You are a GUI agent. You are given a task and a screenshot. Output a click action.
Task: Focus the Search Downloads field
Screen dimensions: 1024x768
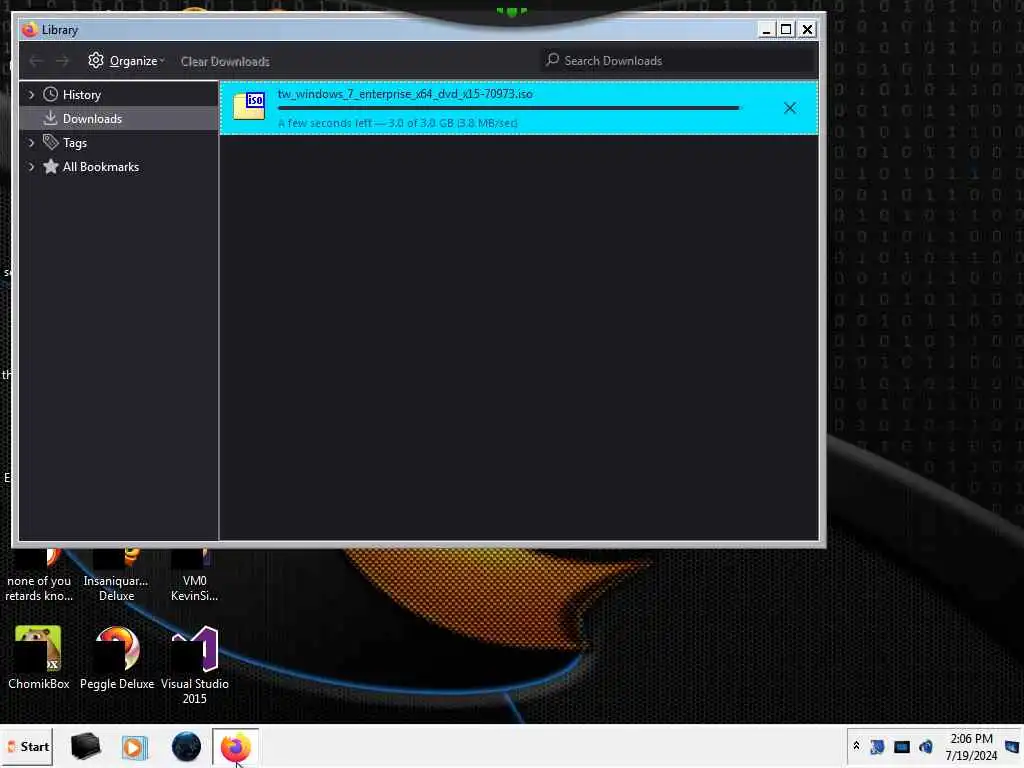pyautogui.click(x=678, y=61)
